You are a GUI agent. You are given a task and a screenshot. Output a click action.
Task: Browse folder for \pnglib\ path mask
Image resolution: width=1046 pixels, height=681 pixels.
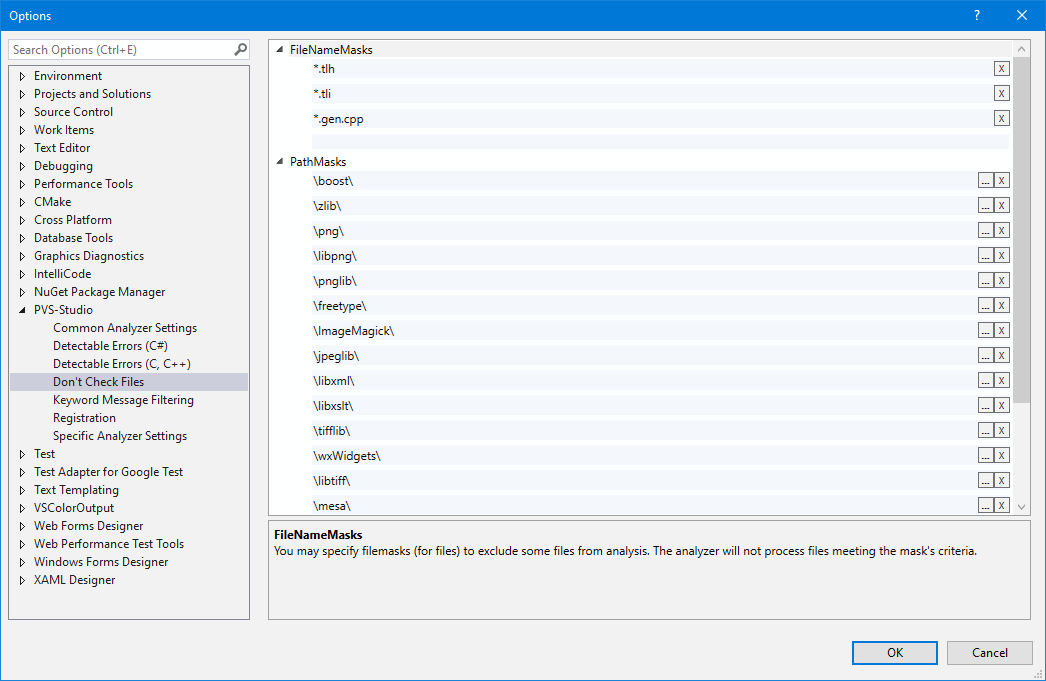[x=985, y=281]
